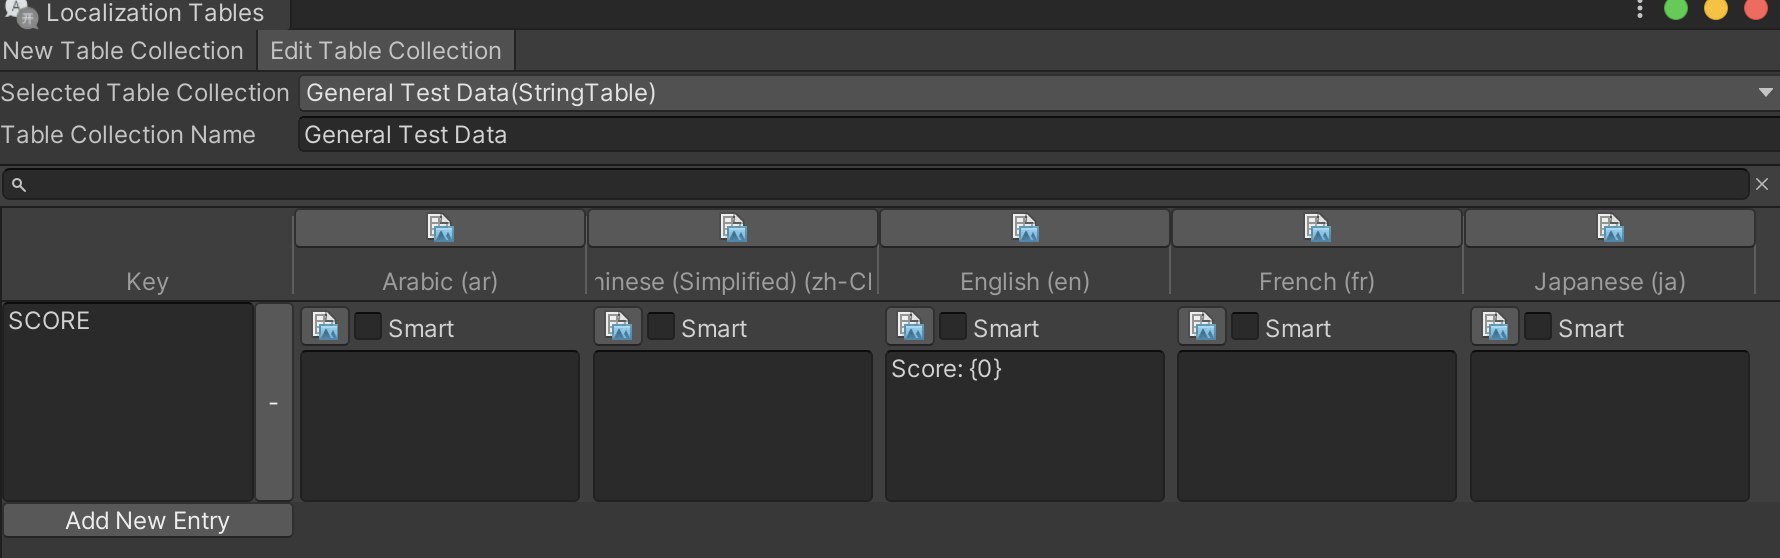Expand the Selected Table Collection dropdown
Image resolution: width=1780 pixels, height=558 pixels.
[x=1036, y=93]
